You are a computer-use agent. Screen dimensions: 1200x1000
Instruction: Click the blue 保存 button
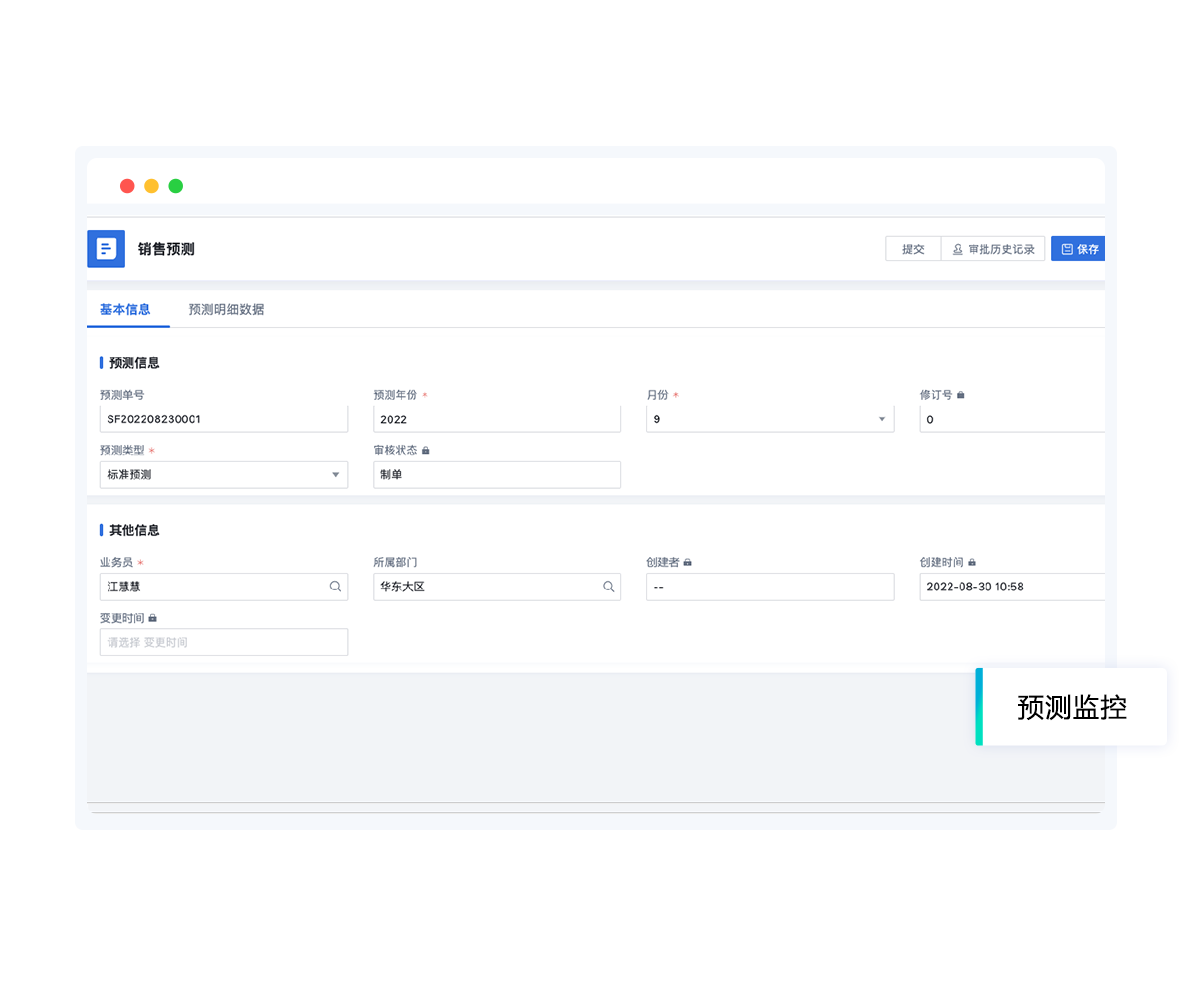1079,249
